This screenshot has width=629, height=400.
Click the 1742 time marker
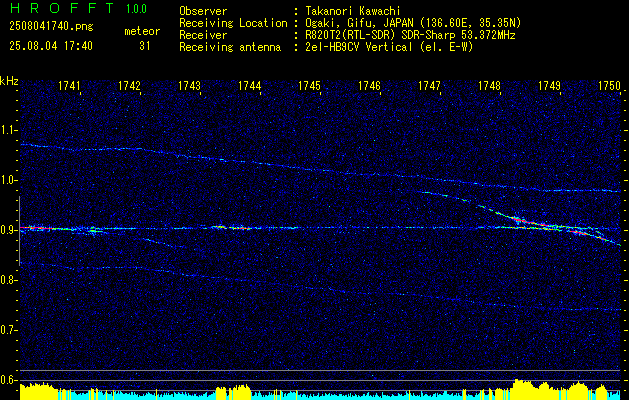coord(130,86)
